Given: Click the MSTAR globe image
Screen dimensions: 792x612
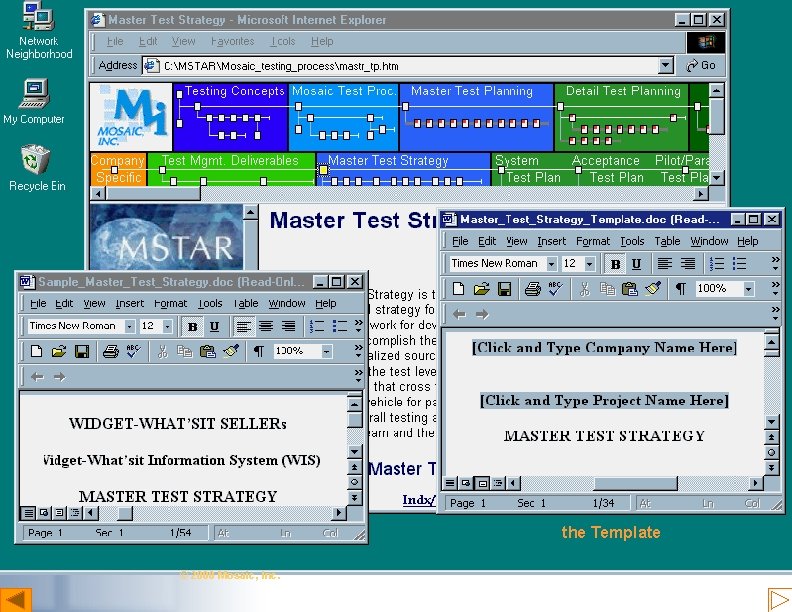Looking at the screenshot, I should [x=167, y=237].
